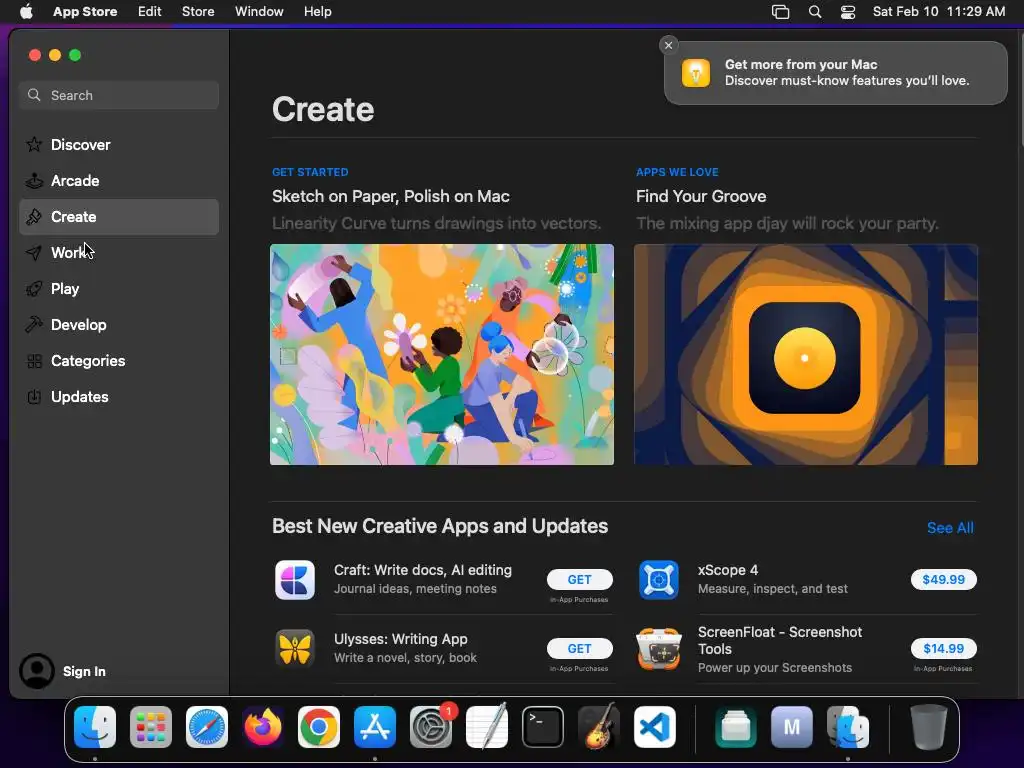Open Spotlight search in menu bar
Screen dimensions: 1024x768
814,12
